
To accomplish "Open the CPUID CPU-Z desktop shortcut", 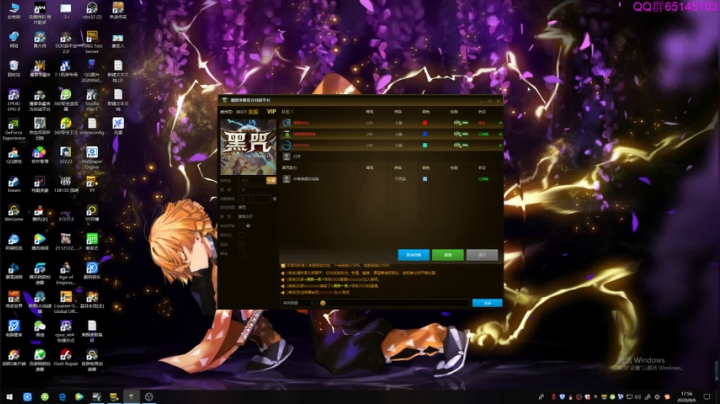I will (14, 100).
